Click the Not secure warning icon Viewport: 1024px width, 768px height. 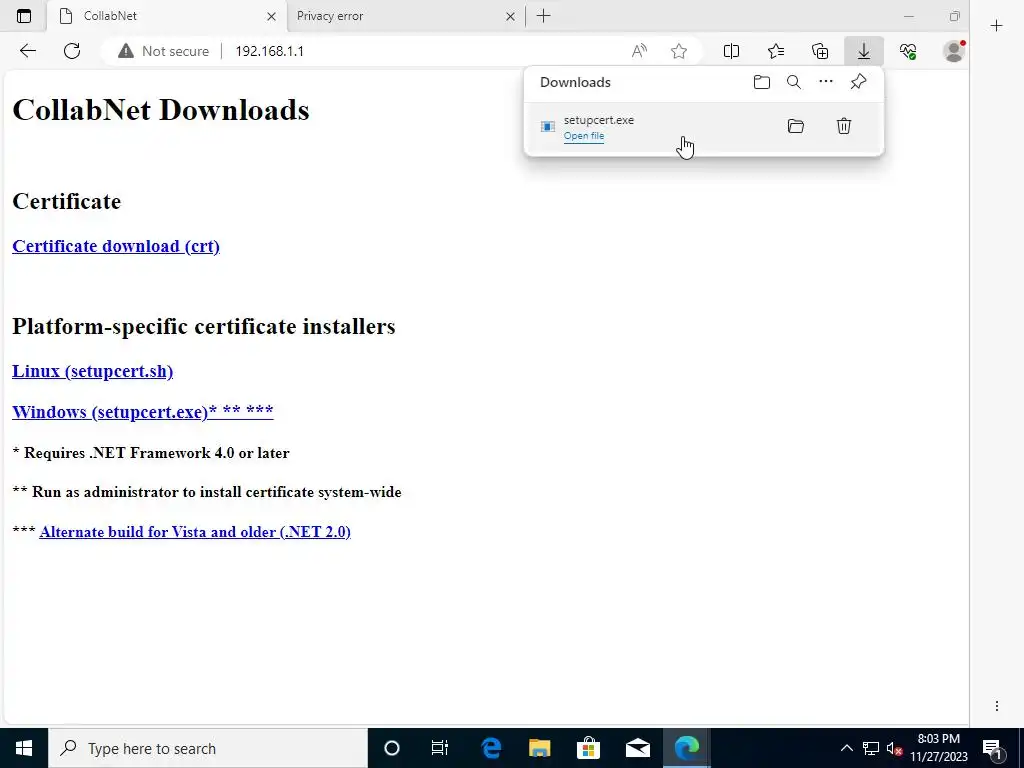[125, 51]
